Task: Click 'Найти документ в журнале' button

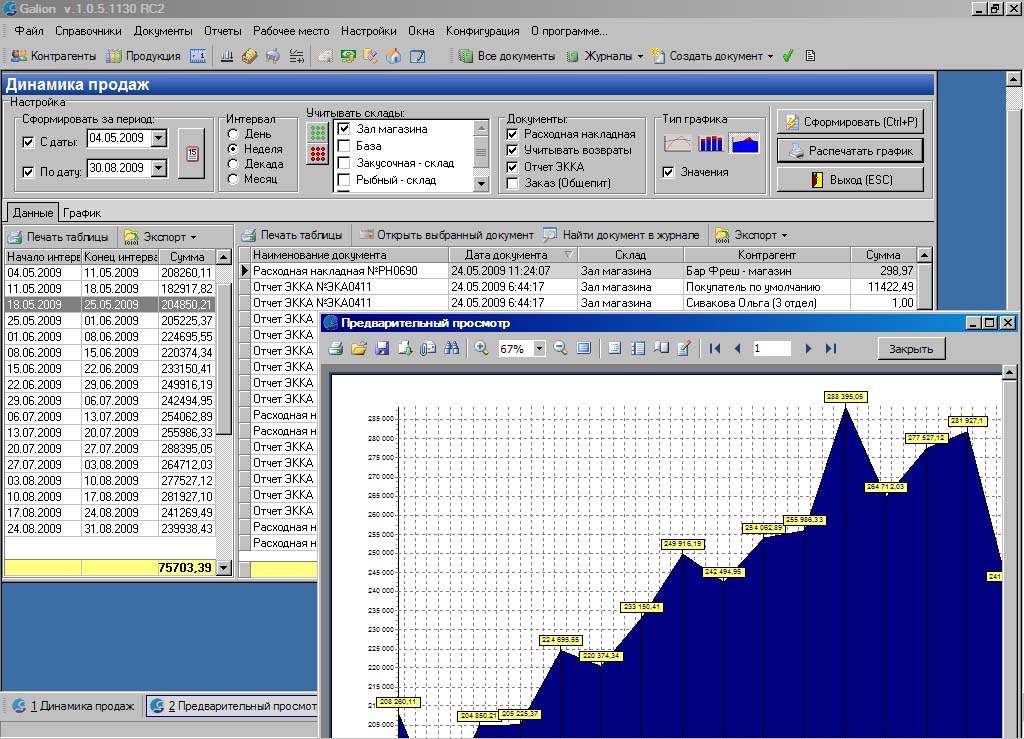Action: (621, 235)
